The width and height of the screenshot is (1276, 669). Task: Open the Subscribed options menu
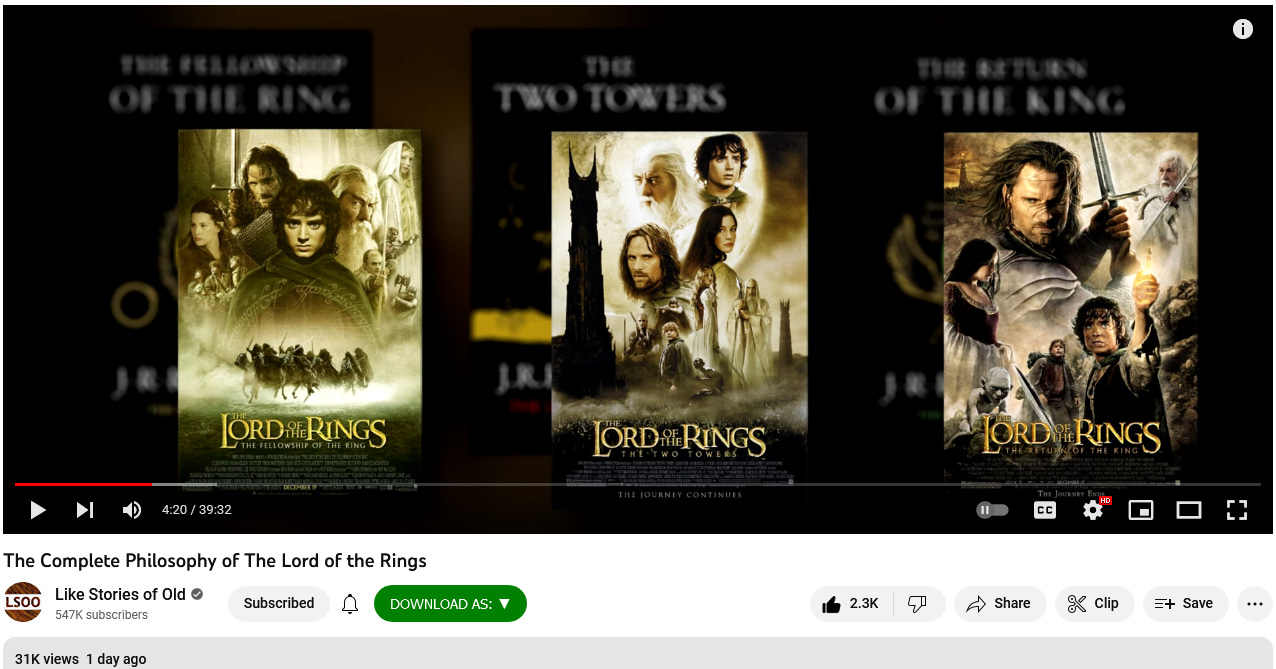[279, 604]
